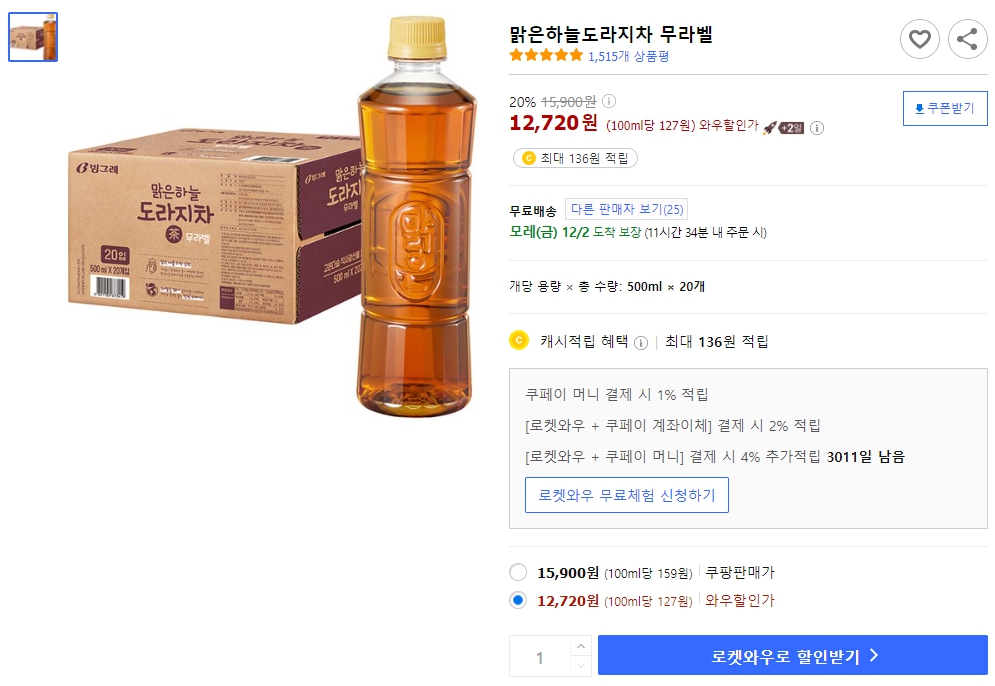Click the info icon beside 캐시적립 혜택
The image size is (995, 686).
[638, 339]
